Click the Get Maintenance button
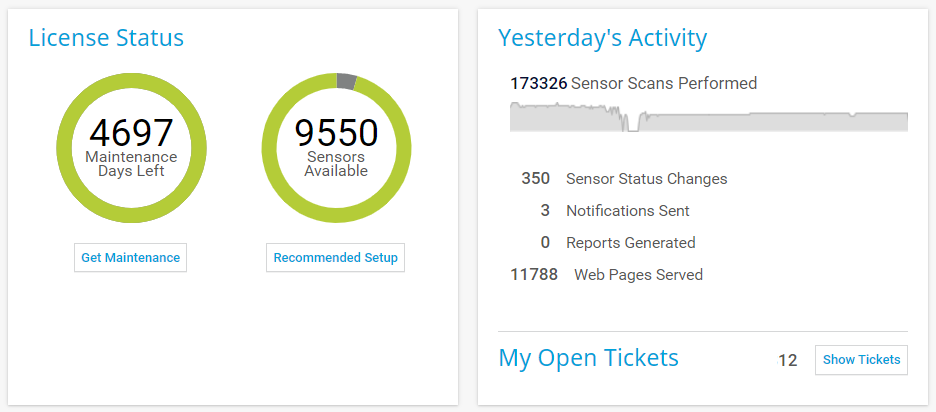Viewport: 936px width, 412px height. pyautogui.click(x=130, y=258)
